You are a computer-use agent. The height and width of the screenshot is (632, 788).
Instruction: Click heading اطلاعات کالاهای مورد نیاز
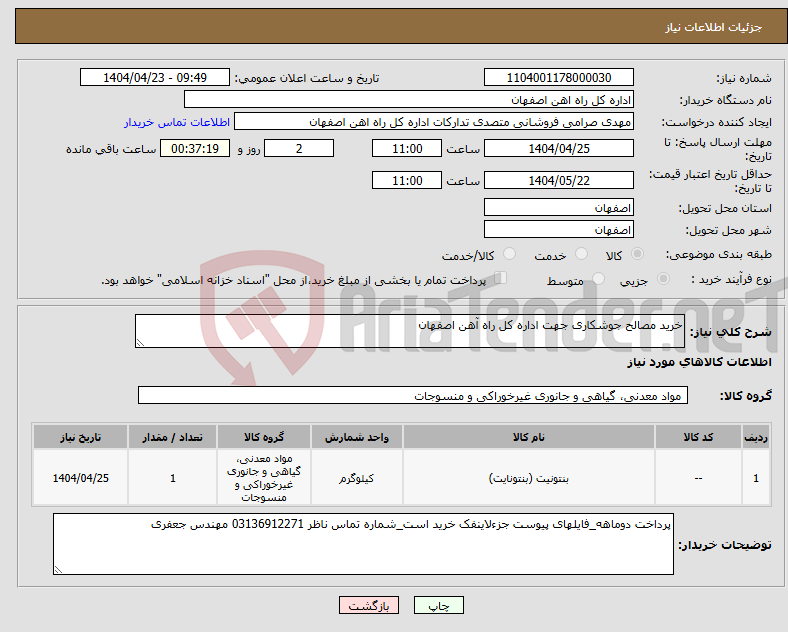(699, 362)
